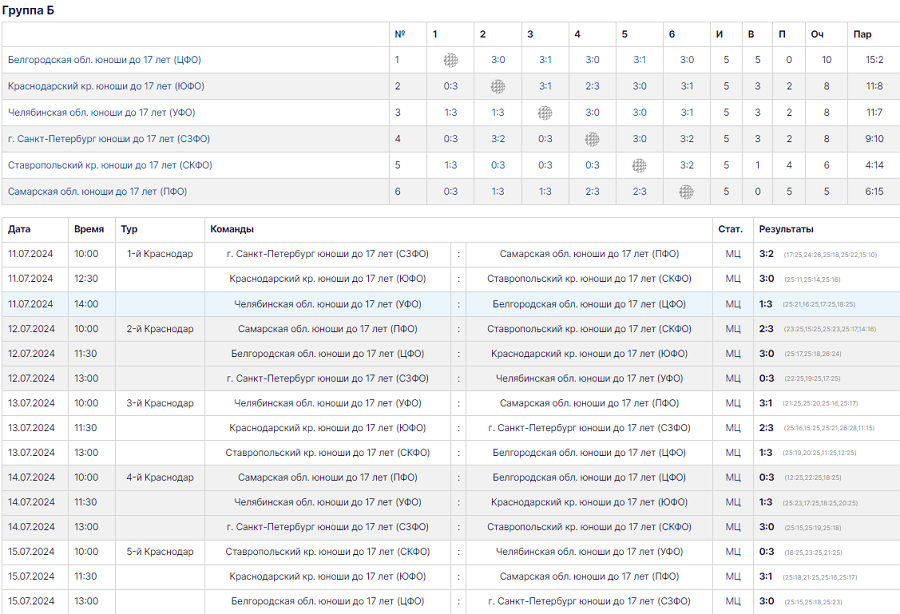The height and width of the screenshot is (614, 900).
Task: Click the Дата column header
Action: click(x=19, y=229)
